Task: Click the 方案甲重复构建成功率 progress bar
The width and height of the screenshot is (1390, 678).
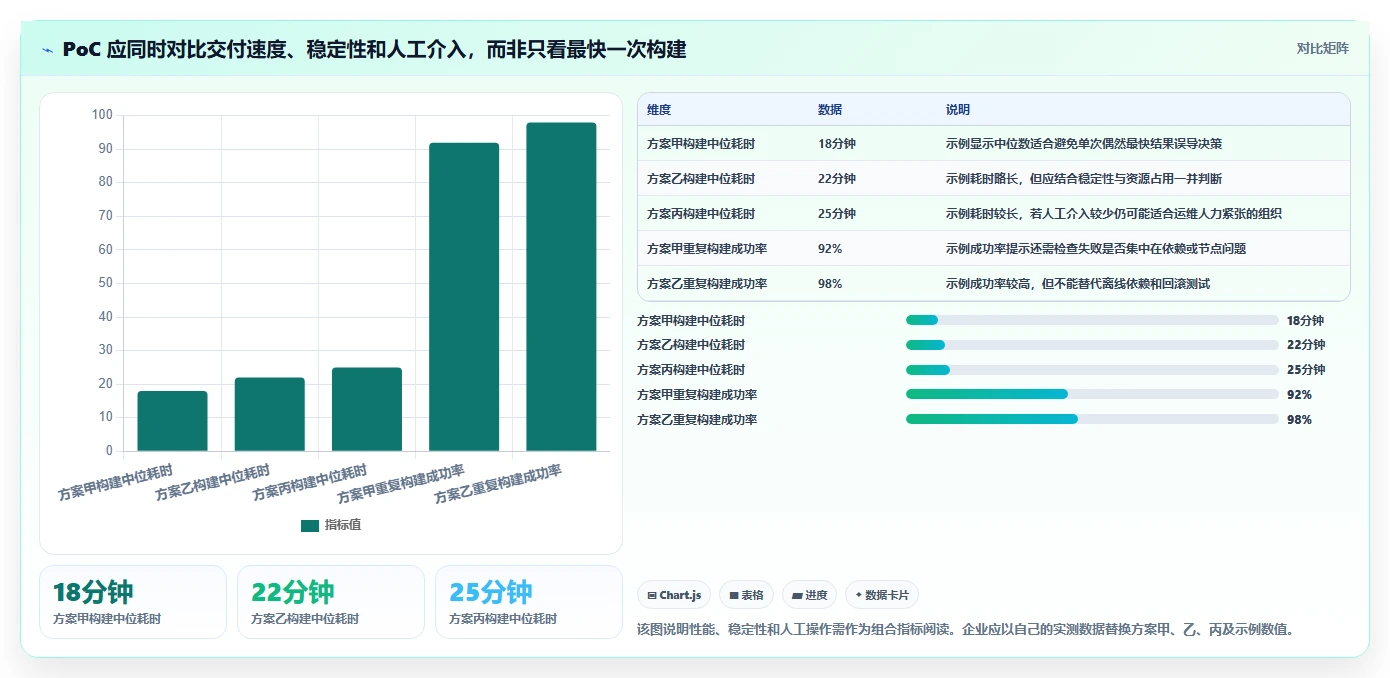Action: [x=1092, y=394]
